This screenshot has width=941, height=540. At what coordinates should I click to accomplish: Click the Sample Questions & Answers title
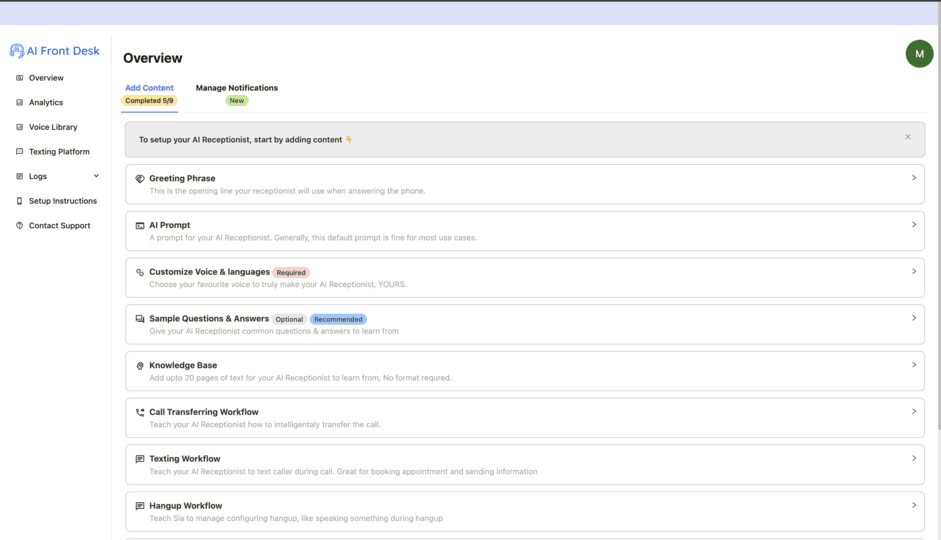tap(209, 319)
